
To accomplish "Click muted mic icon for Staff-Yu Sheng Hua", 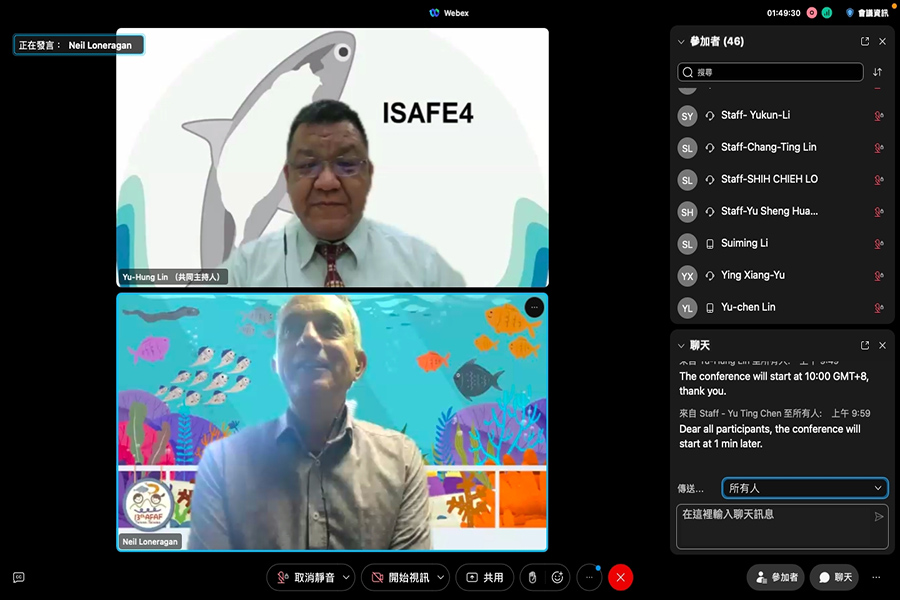I will click(x=878, y=212).
